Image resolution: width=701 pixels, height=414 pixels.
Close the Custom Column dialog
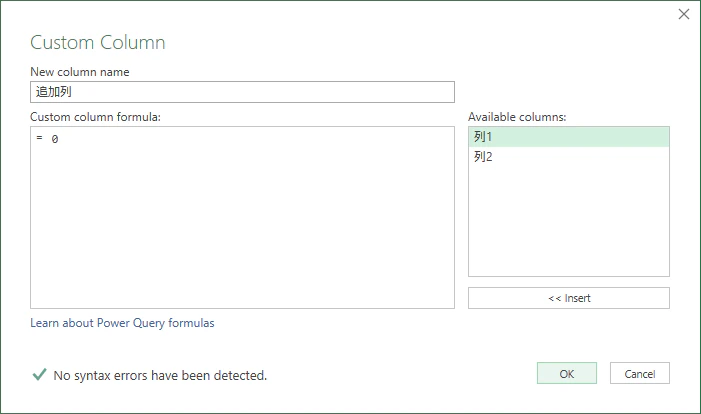(684, 14)
